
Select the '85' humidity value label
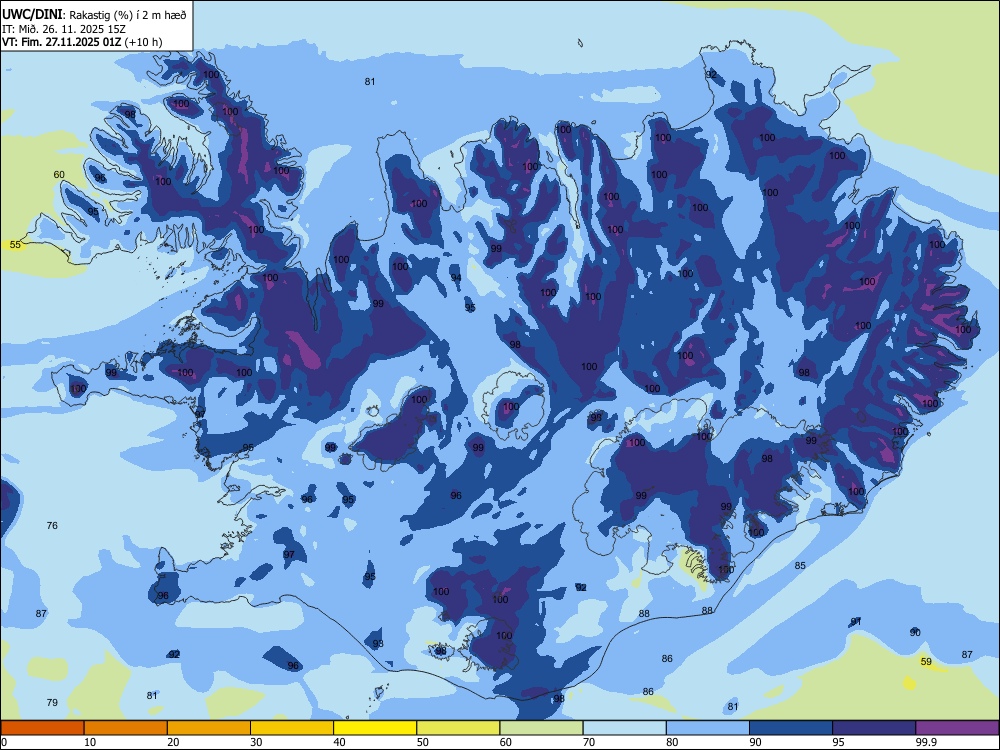point(800,565)
